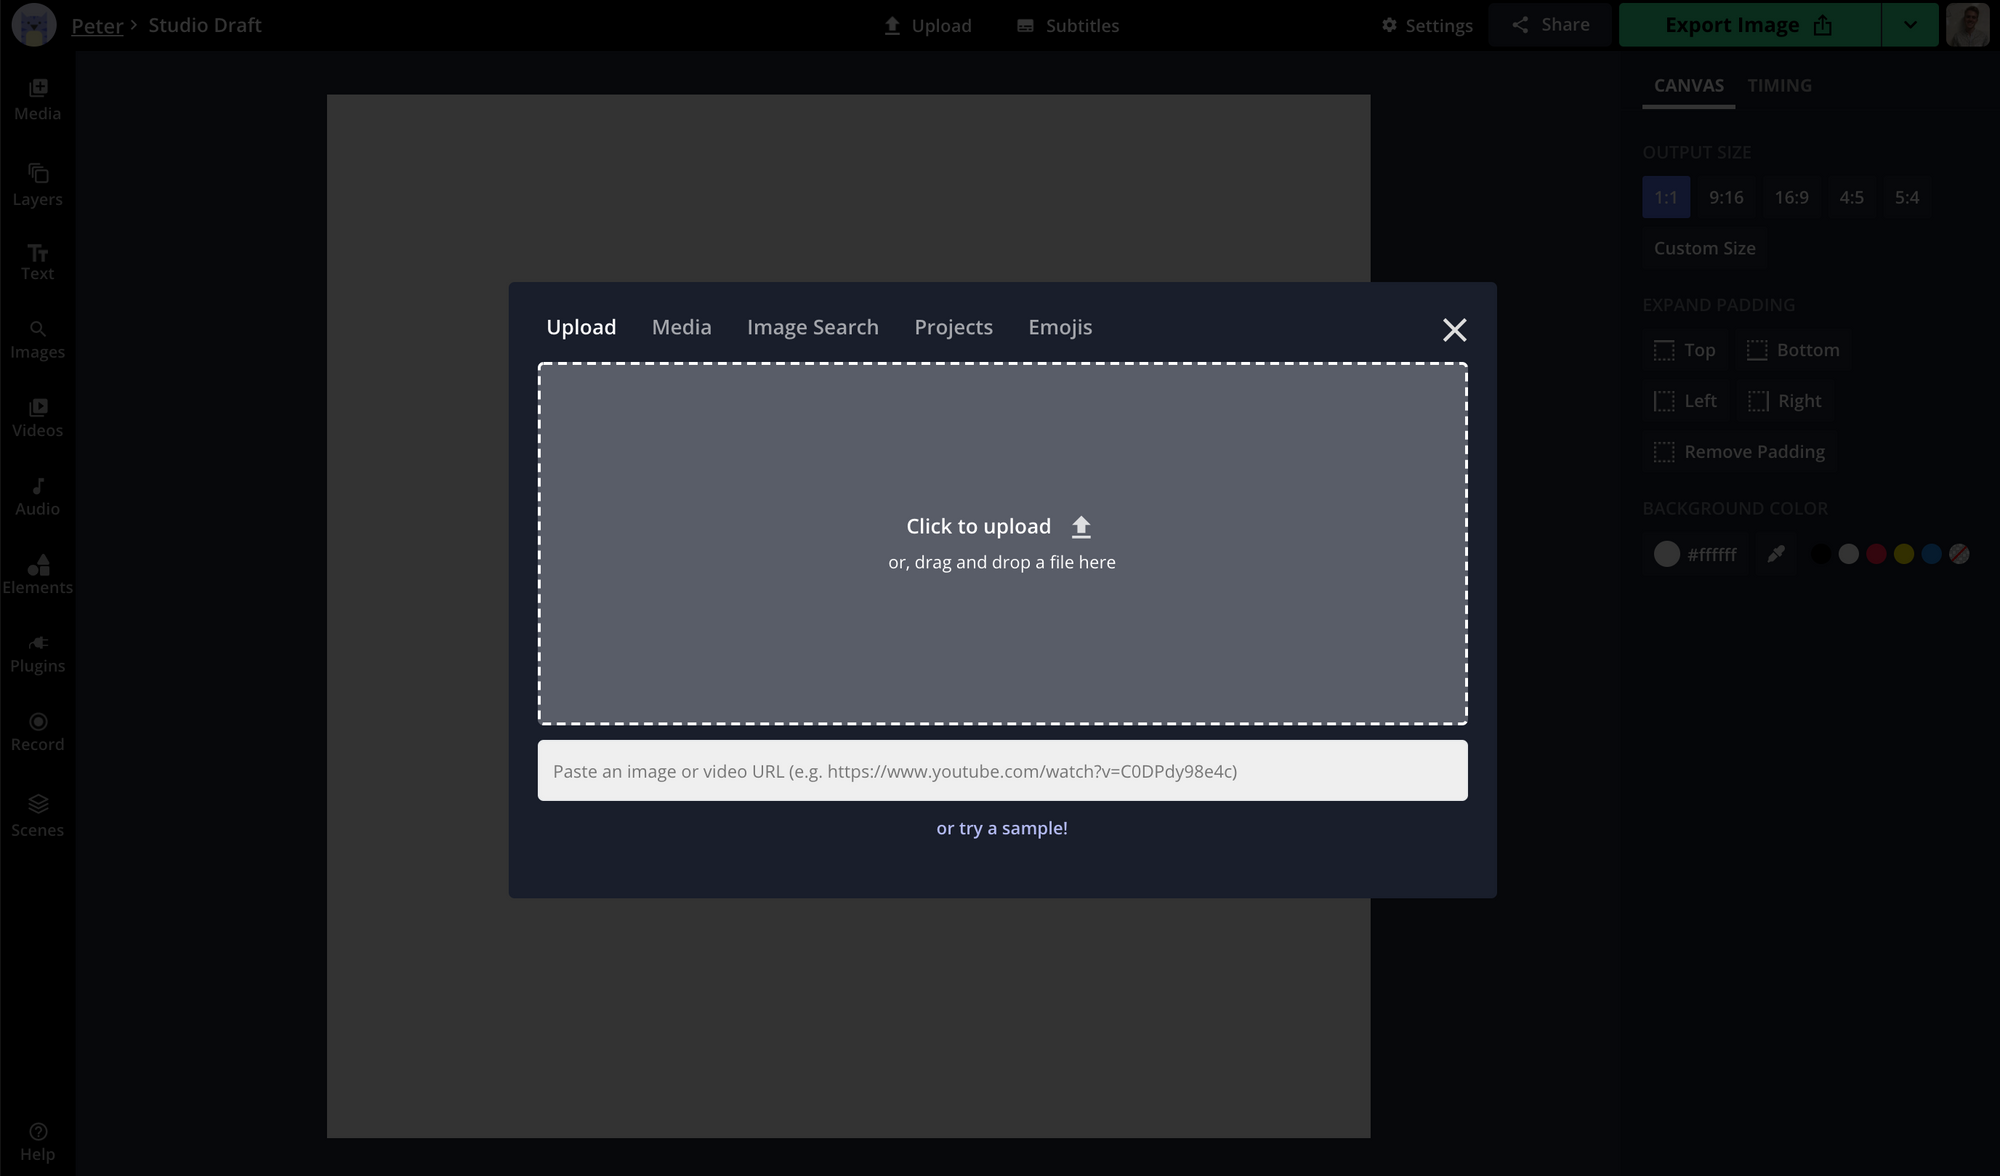Pick the eyedropper color tool
The height and width of the screenshot is (1176, 2000).
[x=1776, y=554]
